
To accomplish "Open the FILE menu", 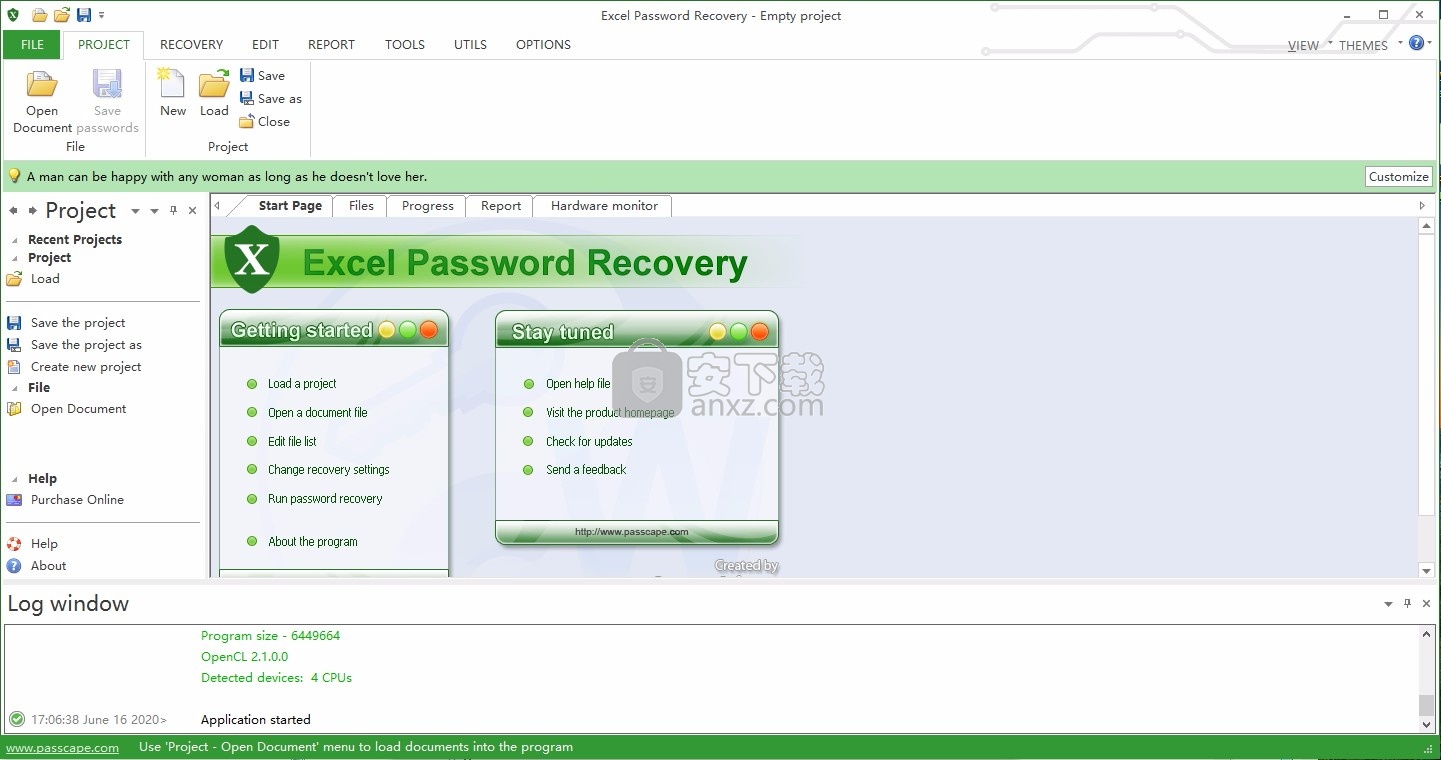I will 32,45.
